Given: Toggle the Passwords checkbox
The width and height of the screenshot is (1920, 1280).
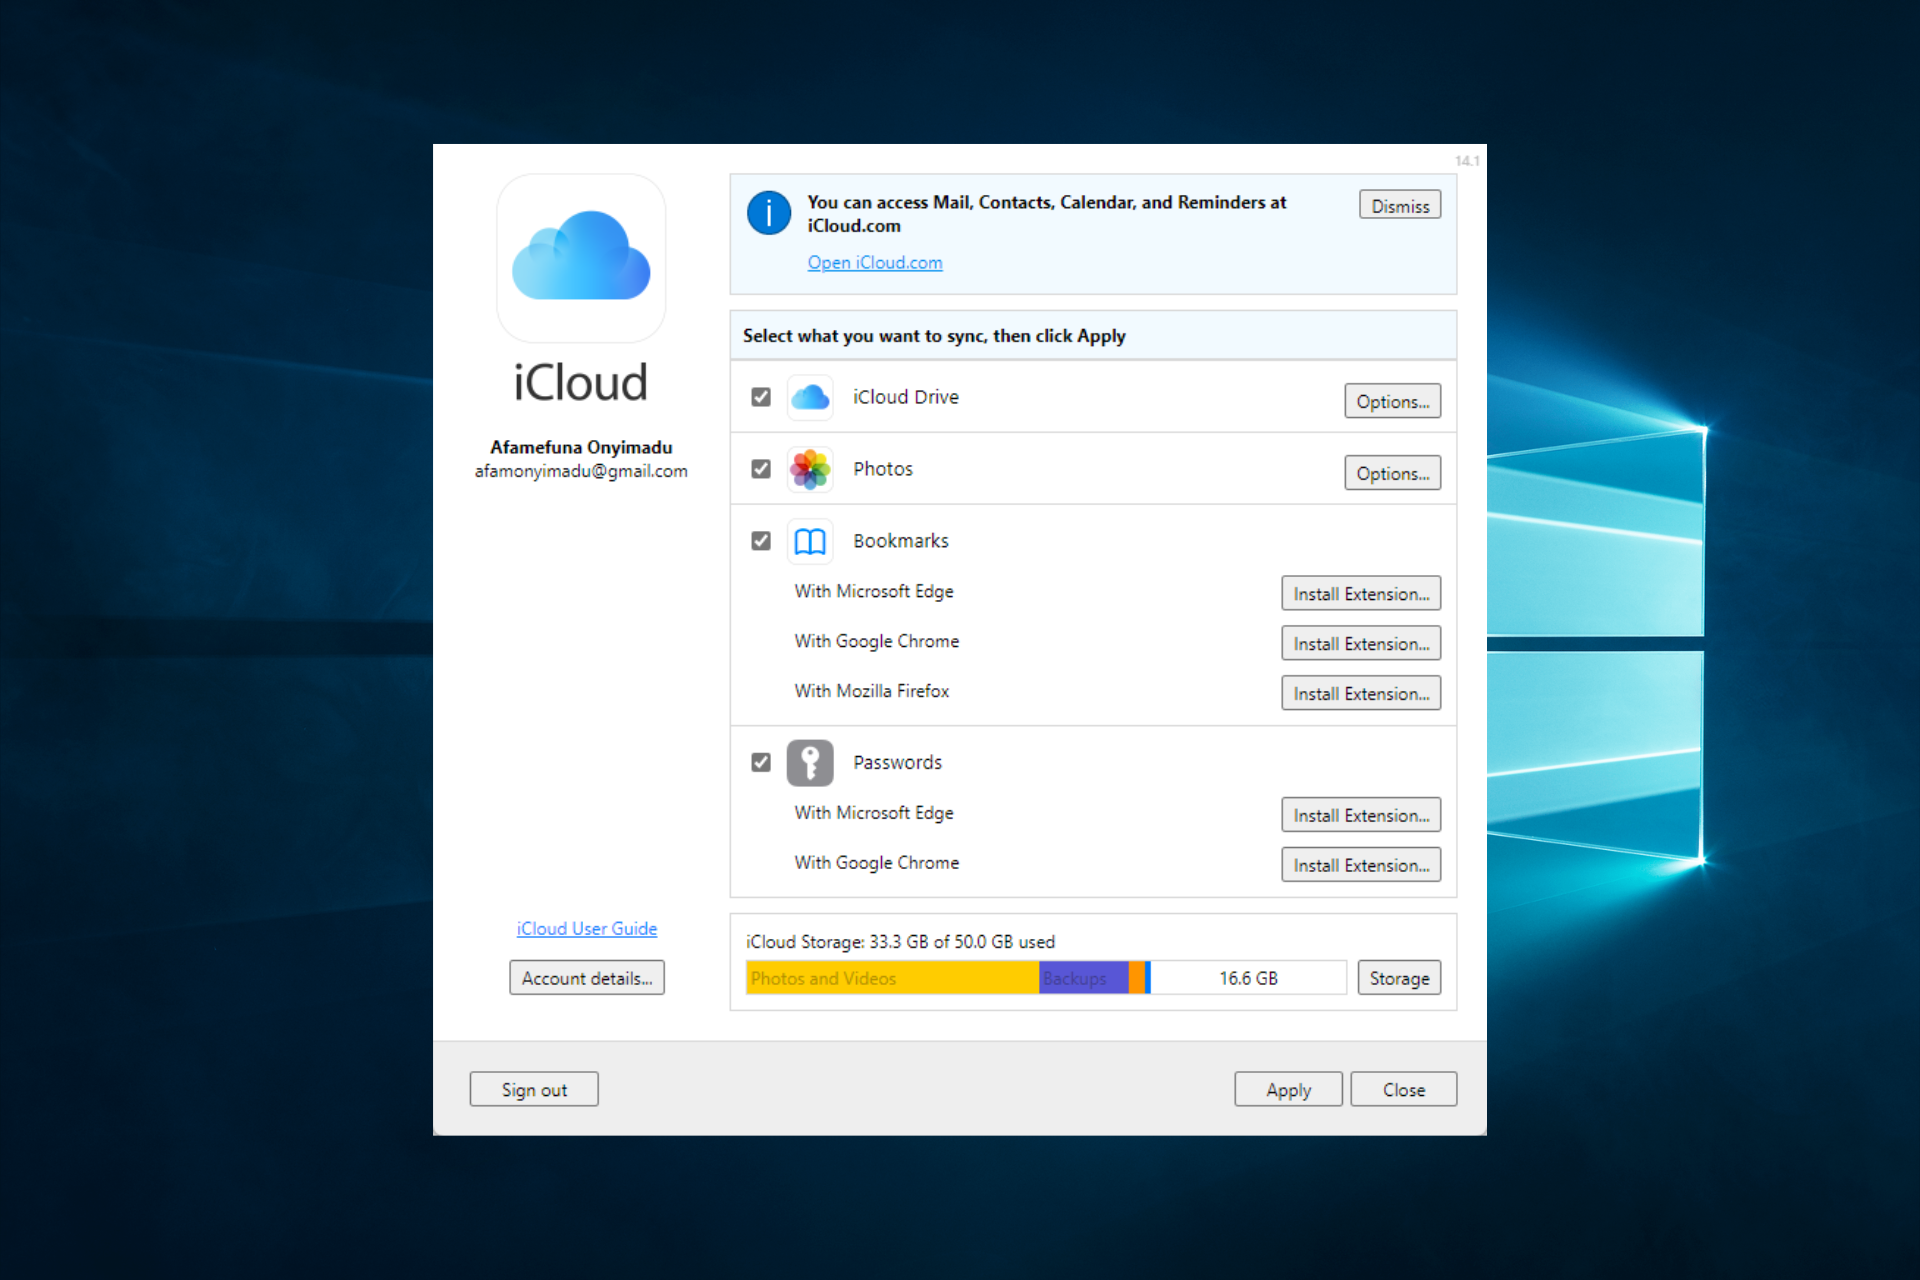Looking at the screenshot, I should (761, 762).
